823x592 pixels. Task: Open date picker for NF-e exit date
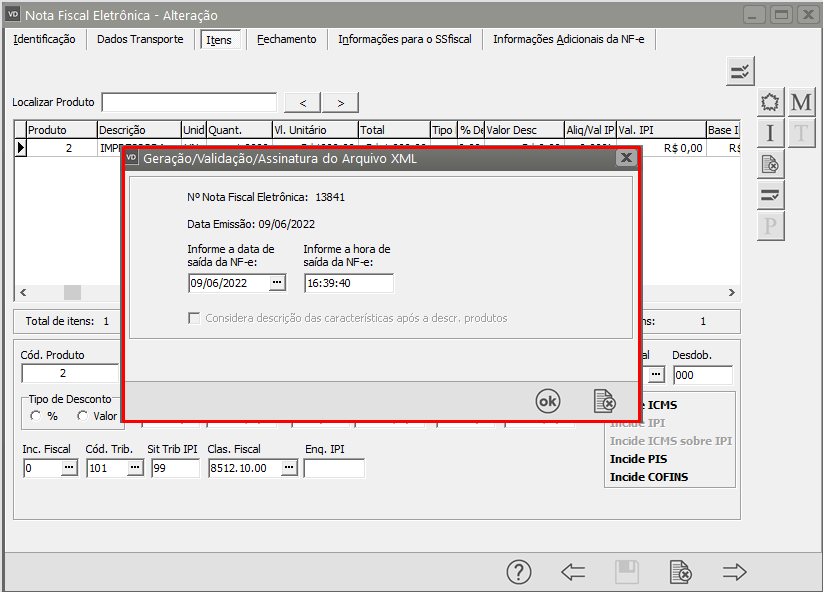[x=278, y=283]
